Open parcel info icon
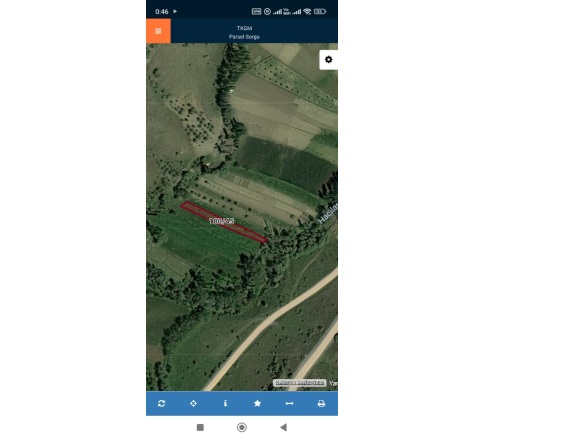This screenshot has width=585, height=439. [x=225, y=403]
